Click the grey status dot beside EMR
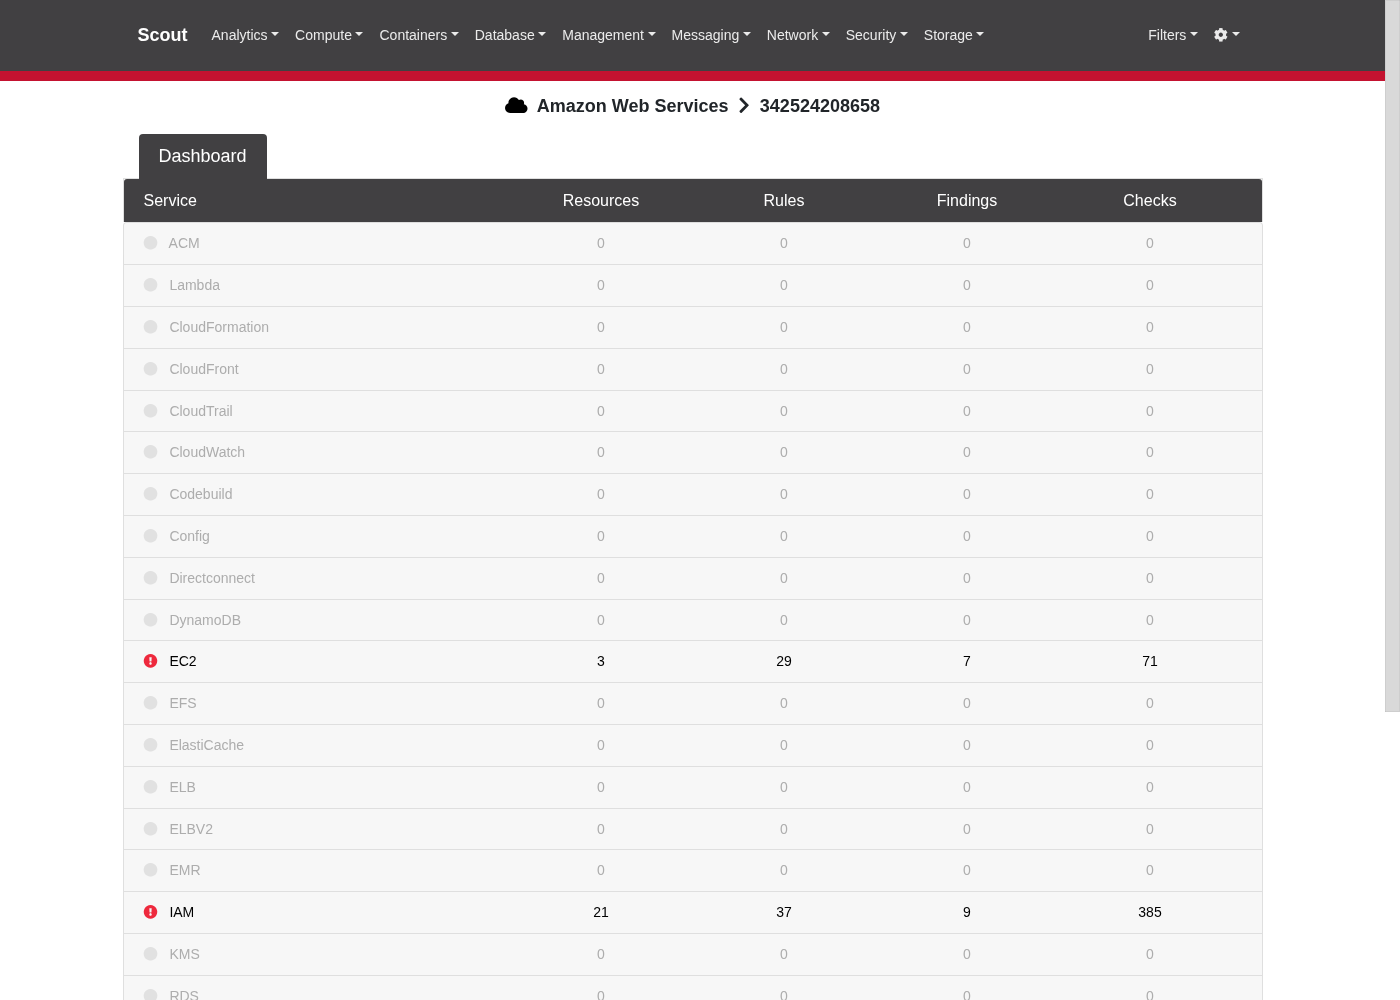The image size is (1400, 1000). click(x=150, y=870)
